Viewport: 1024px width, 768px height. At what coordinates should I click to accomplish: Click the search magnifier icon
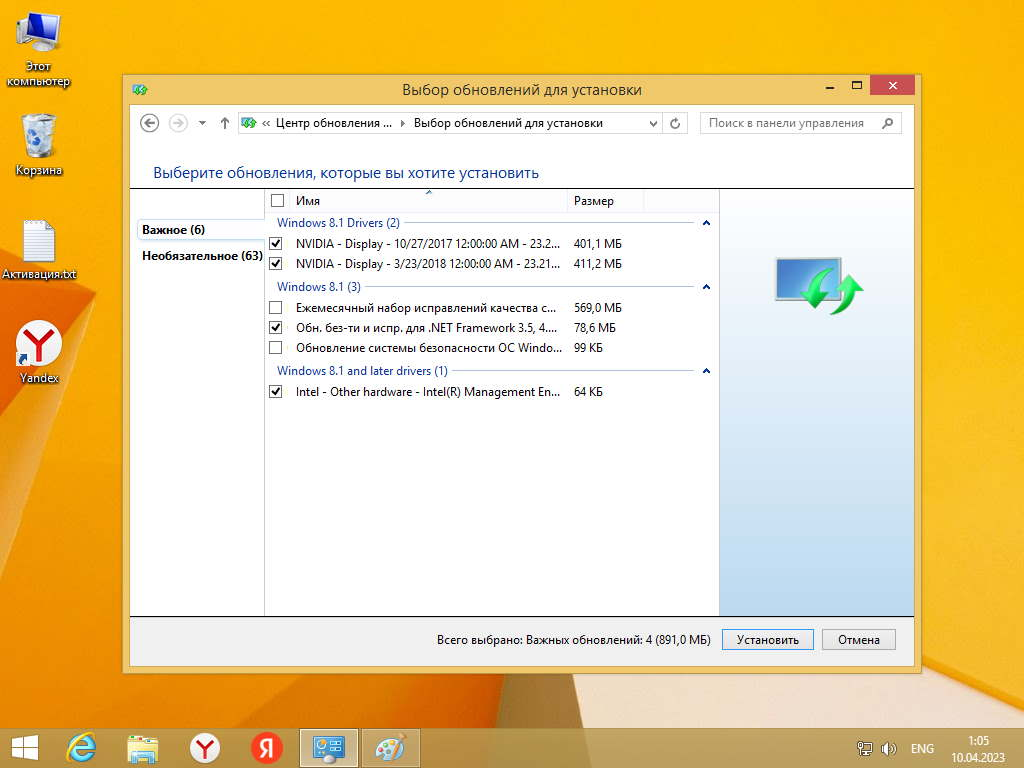point(888,122)
